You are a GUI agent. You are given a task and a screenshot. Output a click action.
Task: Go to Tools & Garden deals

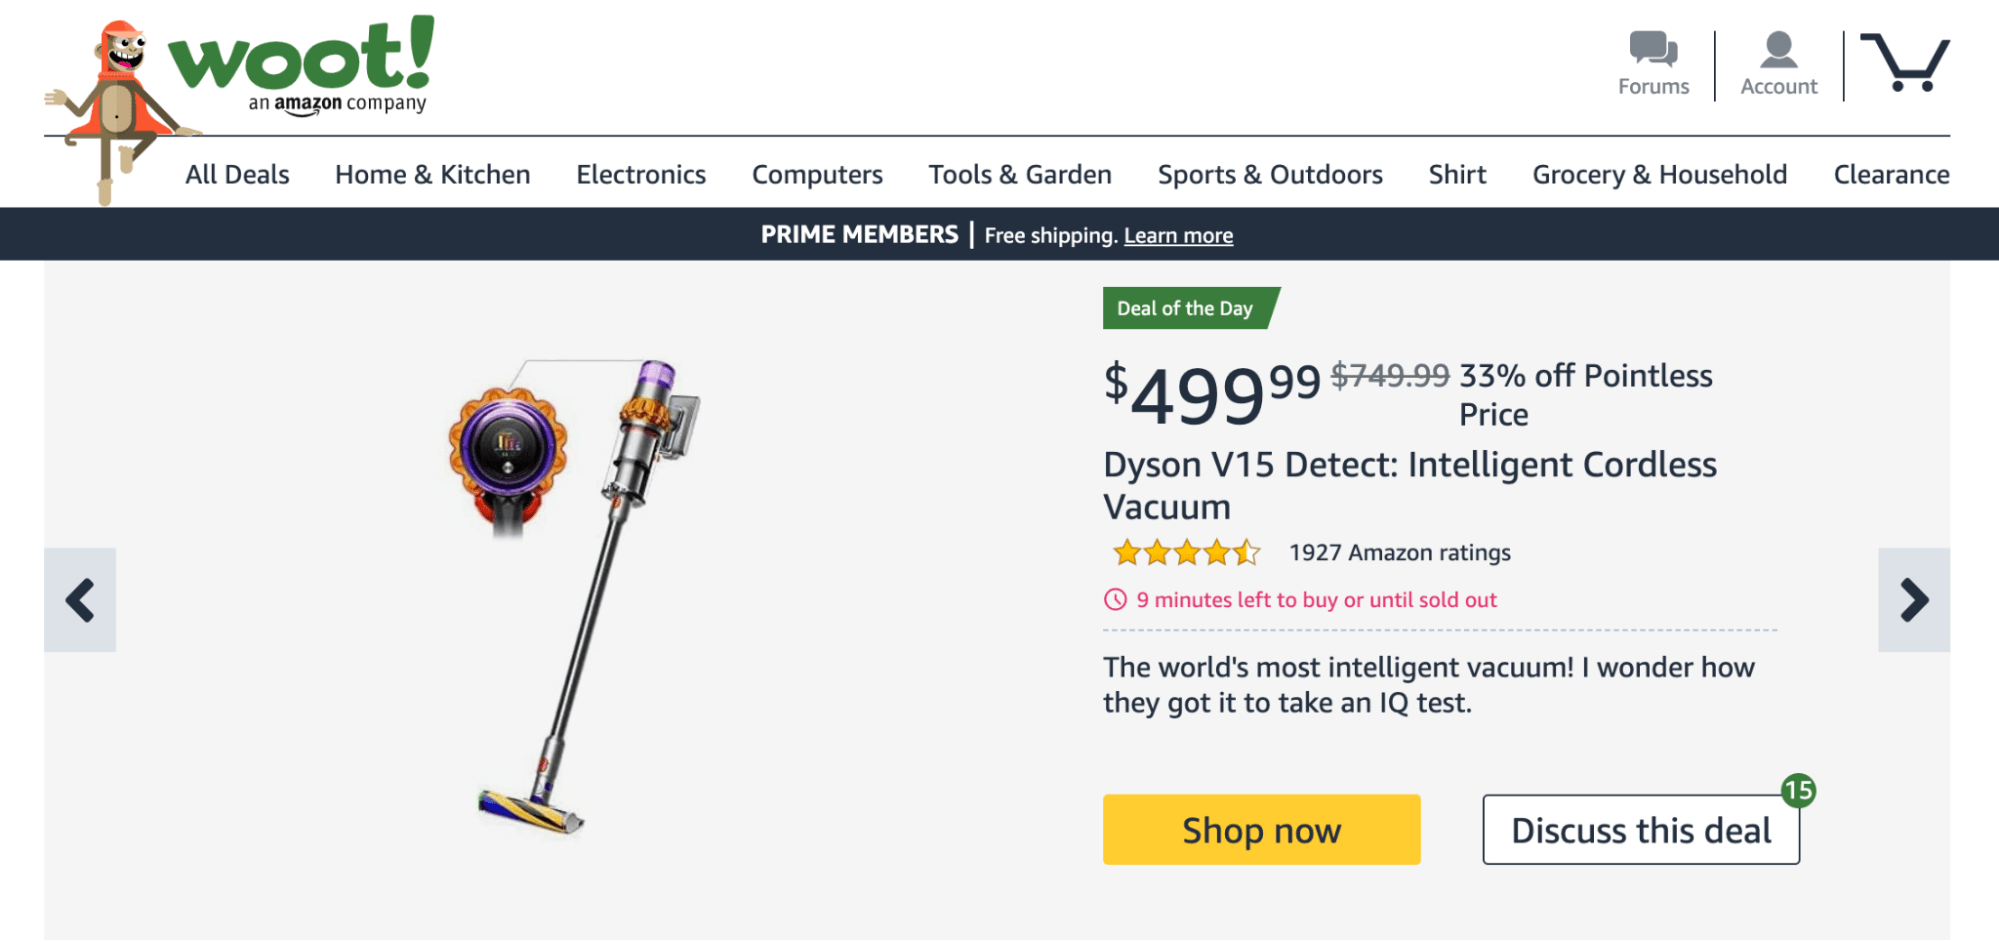(1020, 175)
